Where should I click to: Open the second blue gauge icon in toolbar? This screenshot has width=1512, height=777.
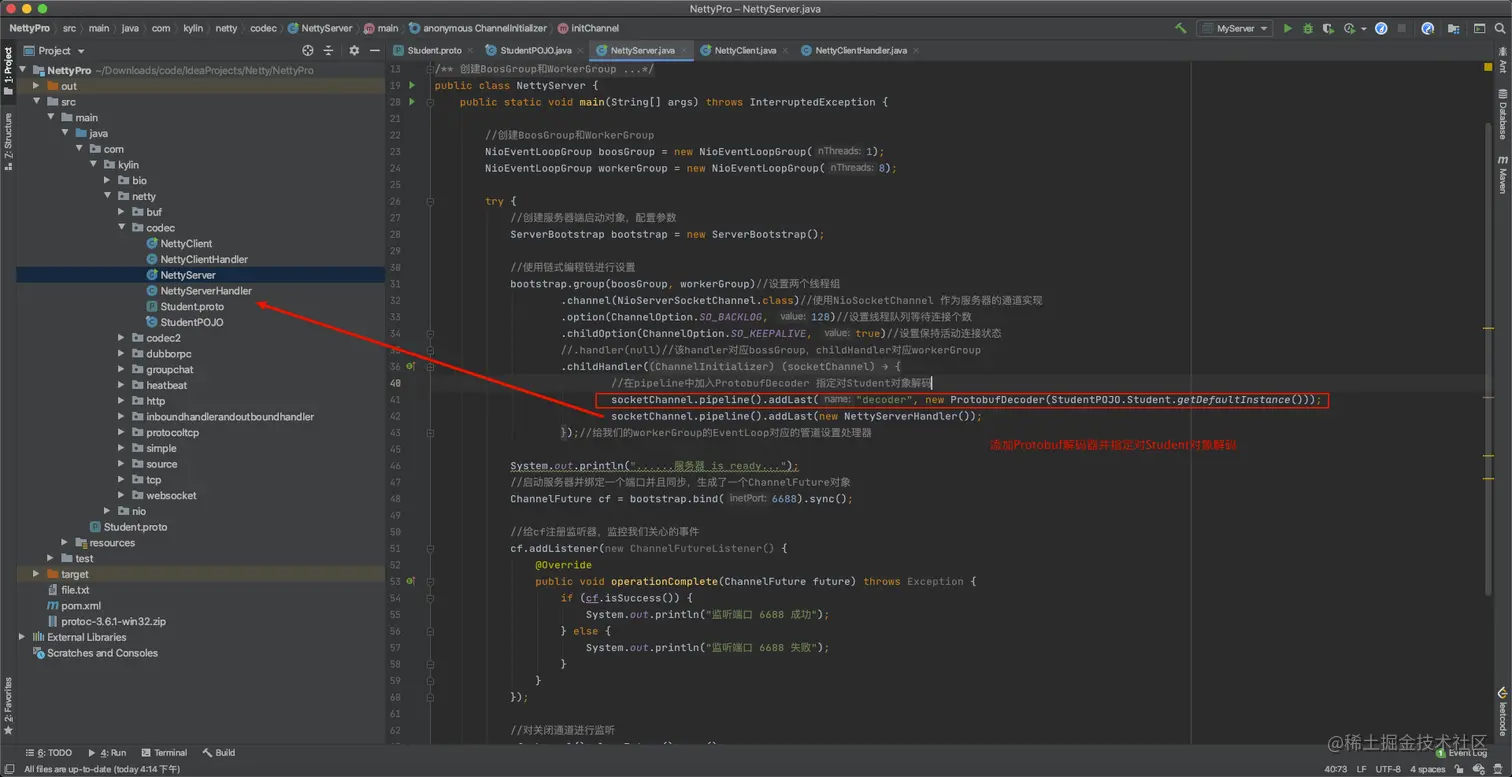pos(1427,28)
